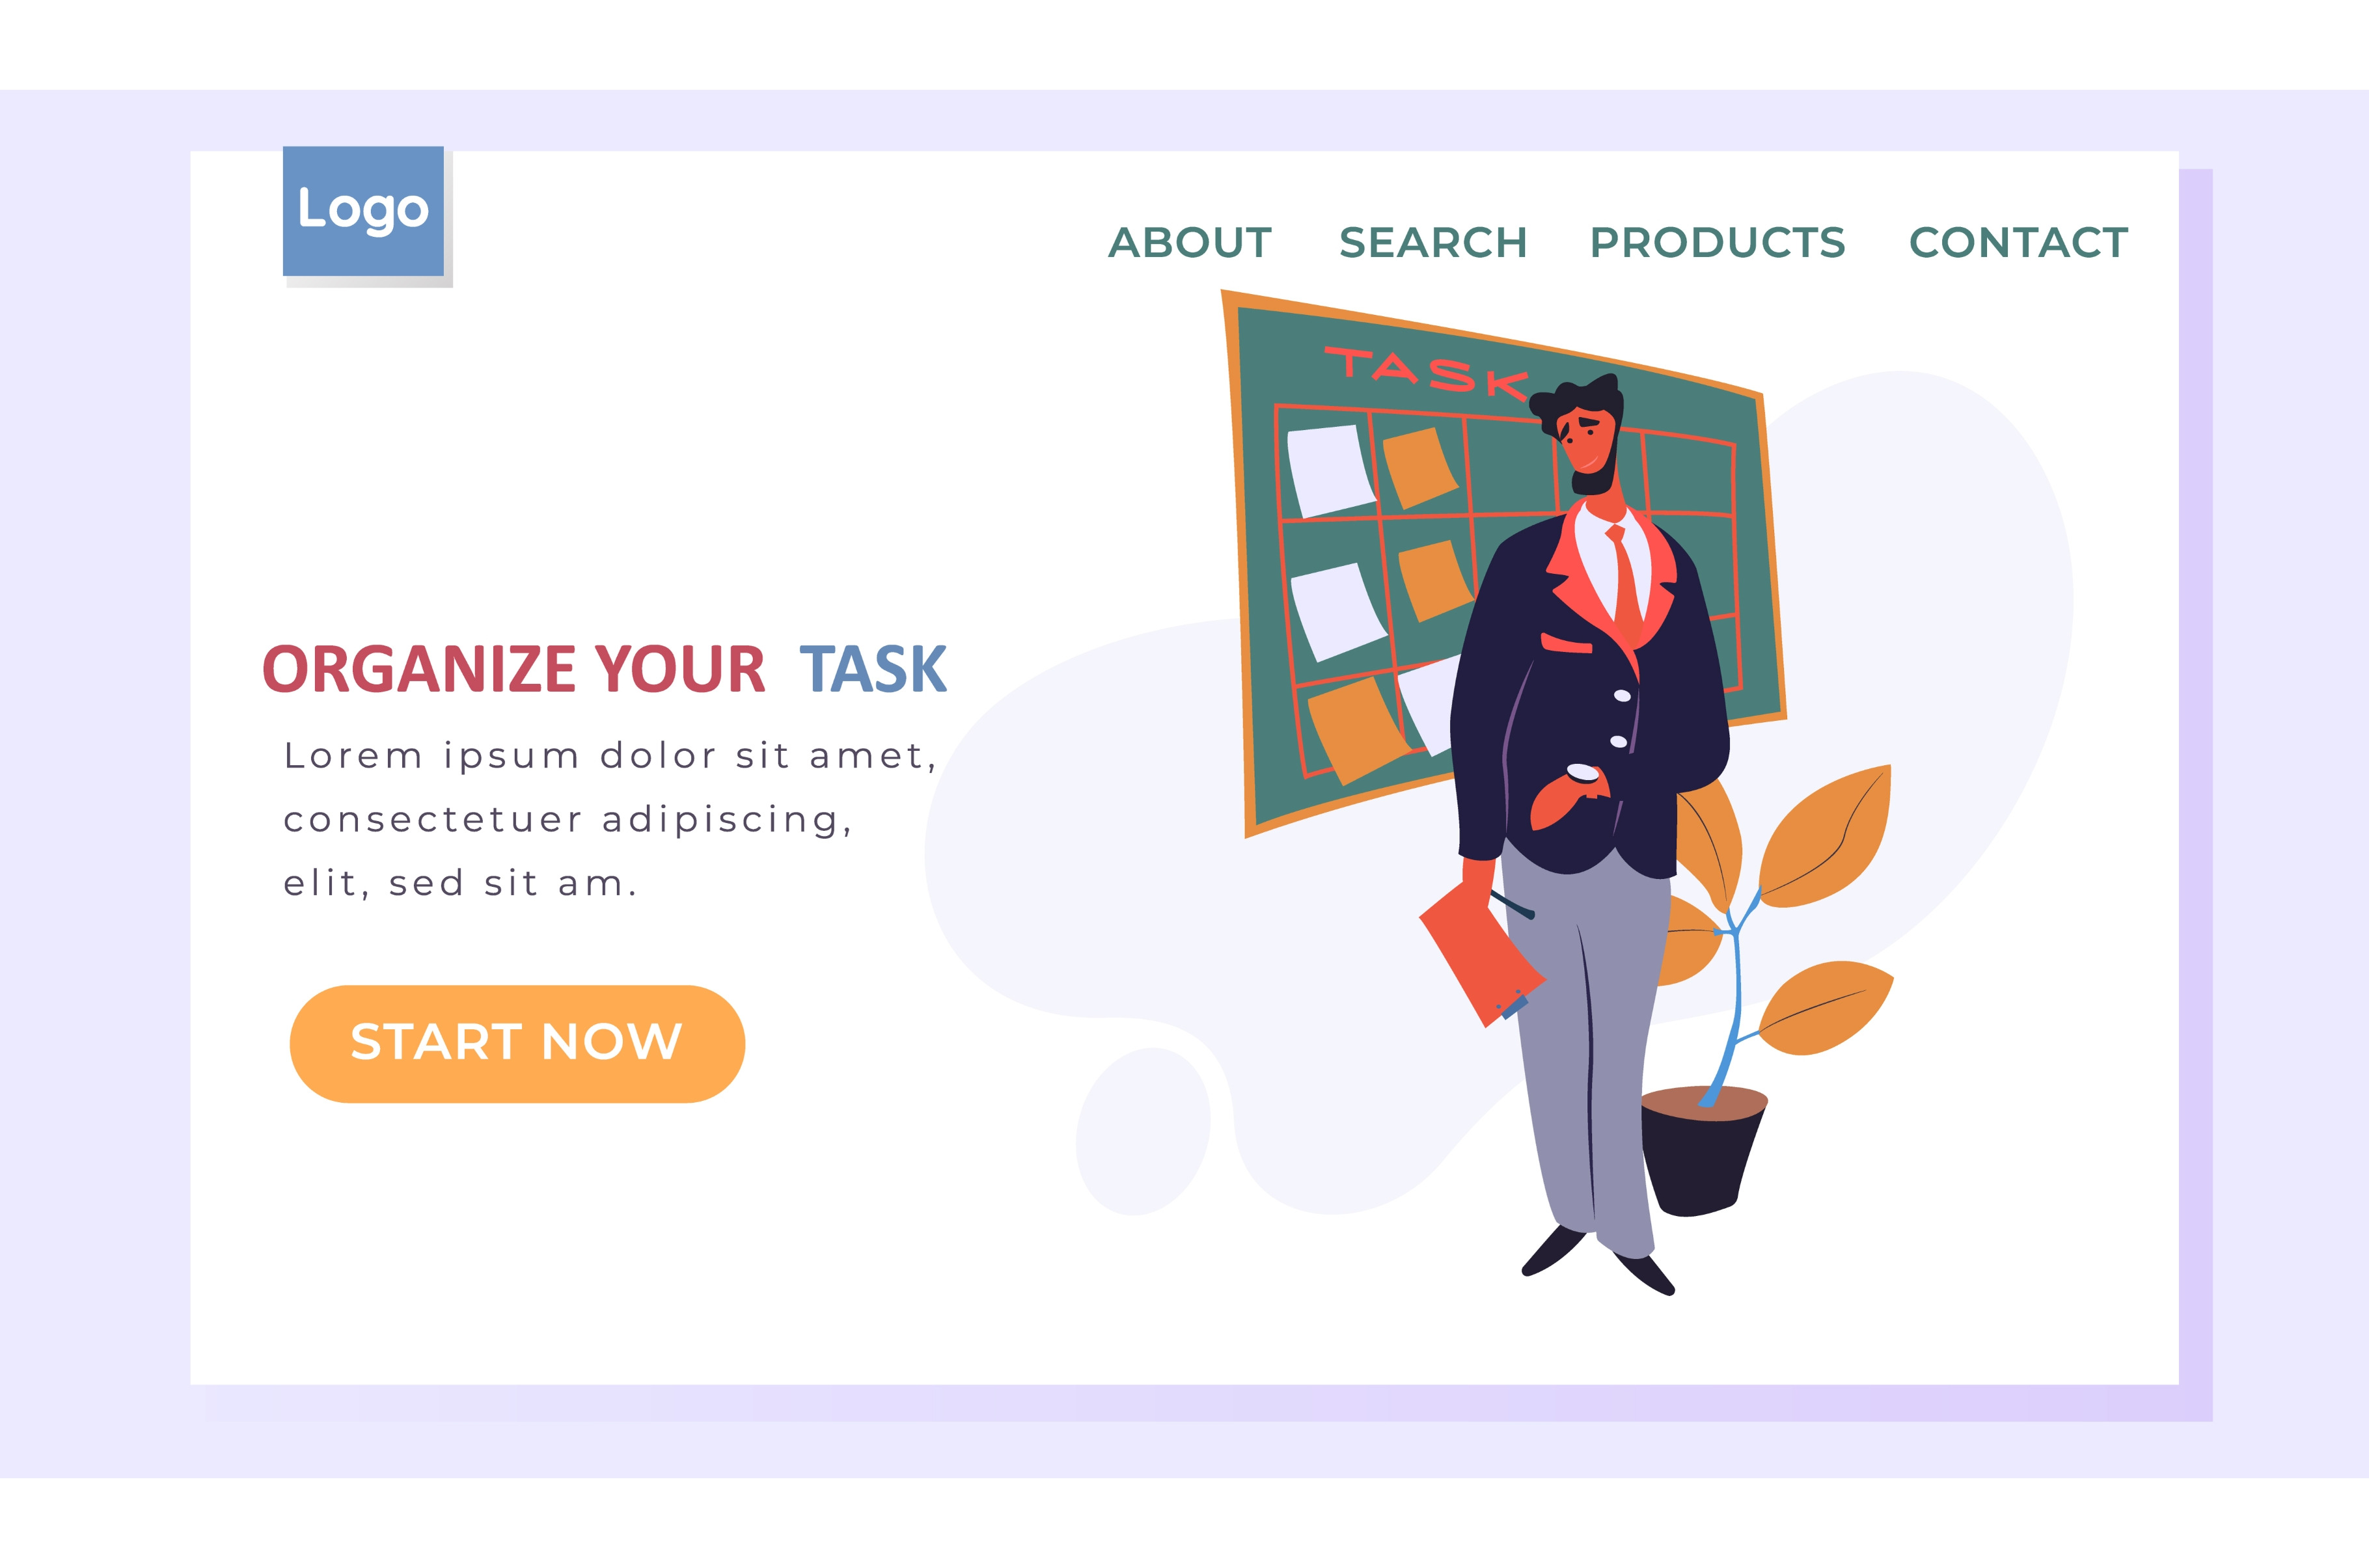Image resolution: width=2369 pixels, height=1568 pixels.
Task: Open the PRODUCTS navigation link
Action: (x=1717, y=243)
